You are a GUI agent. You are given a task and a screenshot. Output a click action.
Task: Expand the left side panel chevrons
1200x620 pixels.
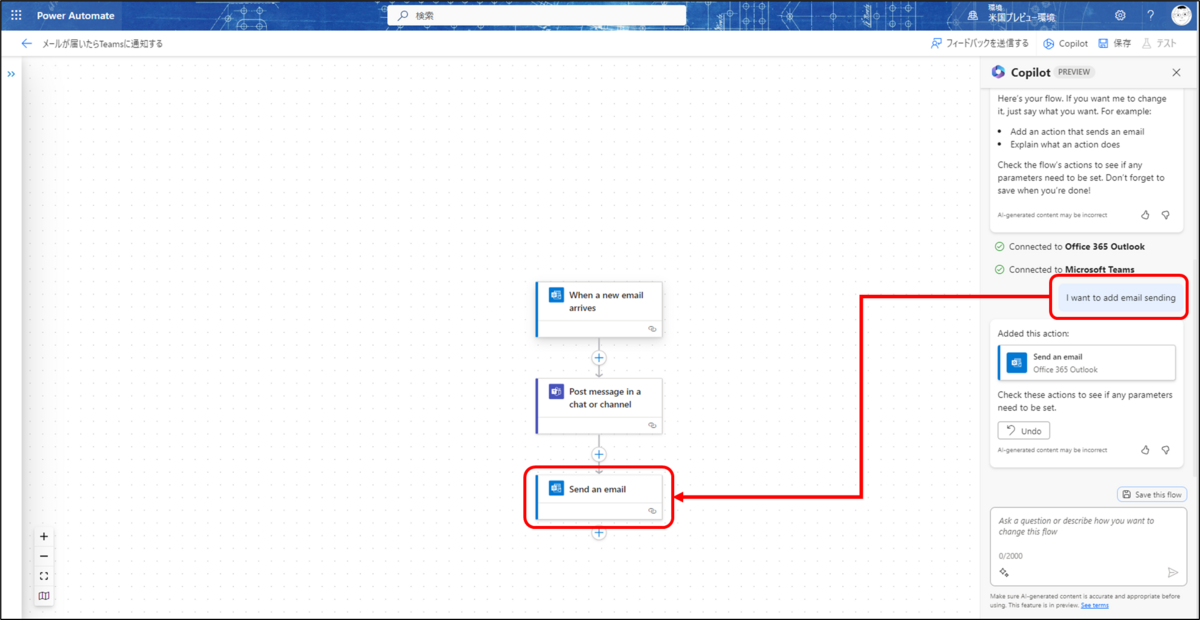click(x=12, y=74)
